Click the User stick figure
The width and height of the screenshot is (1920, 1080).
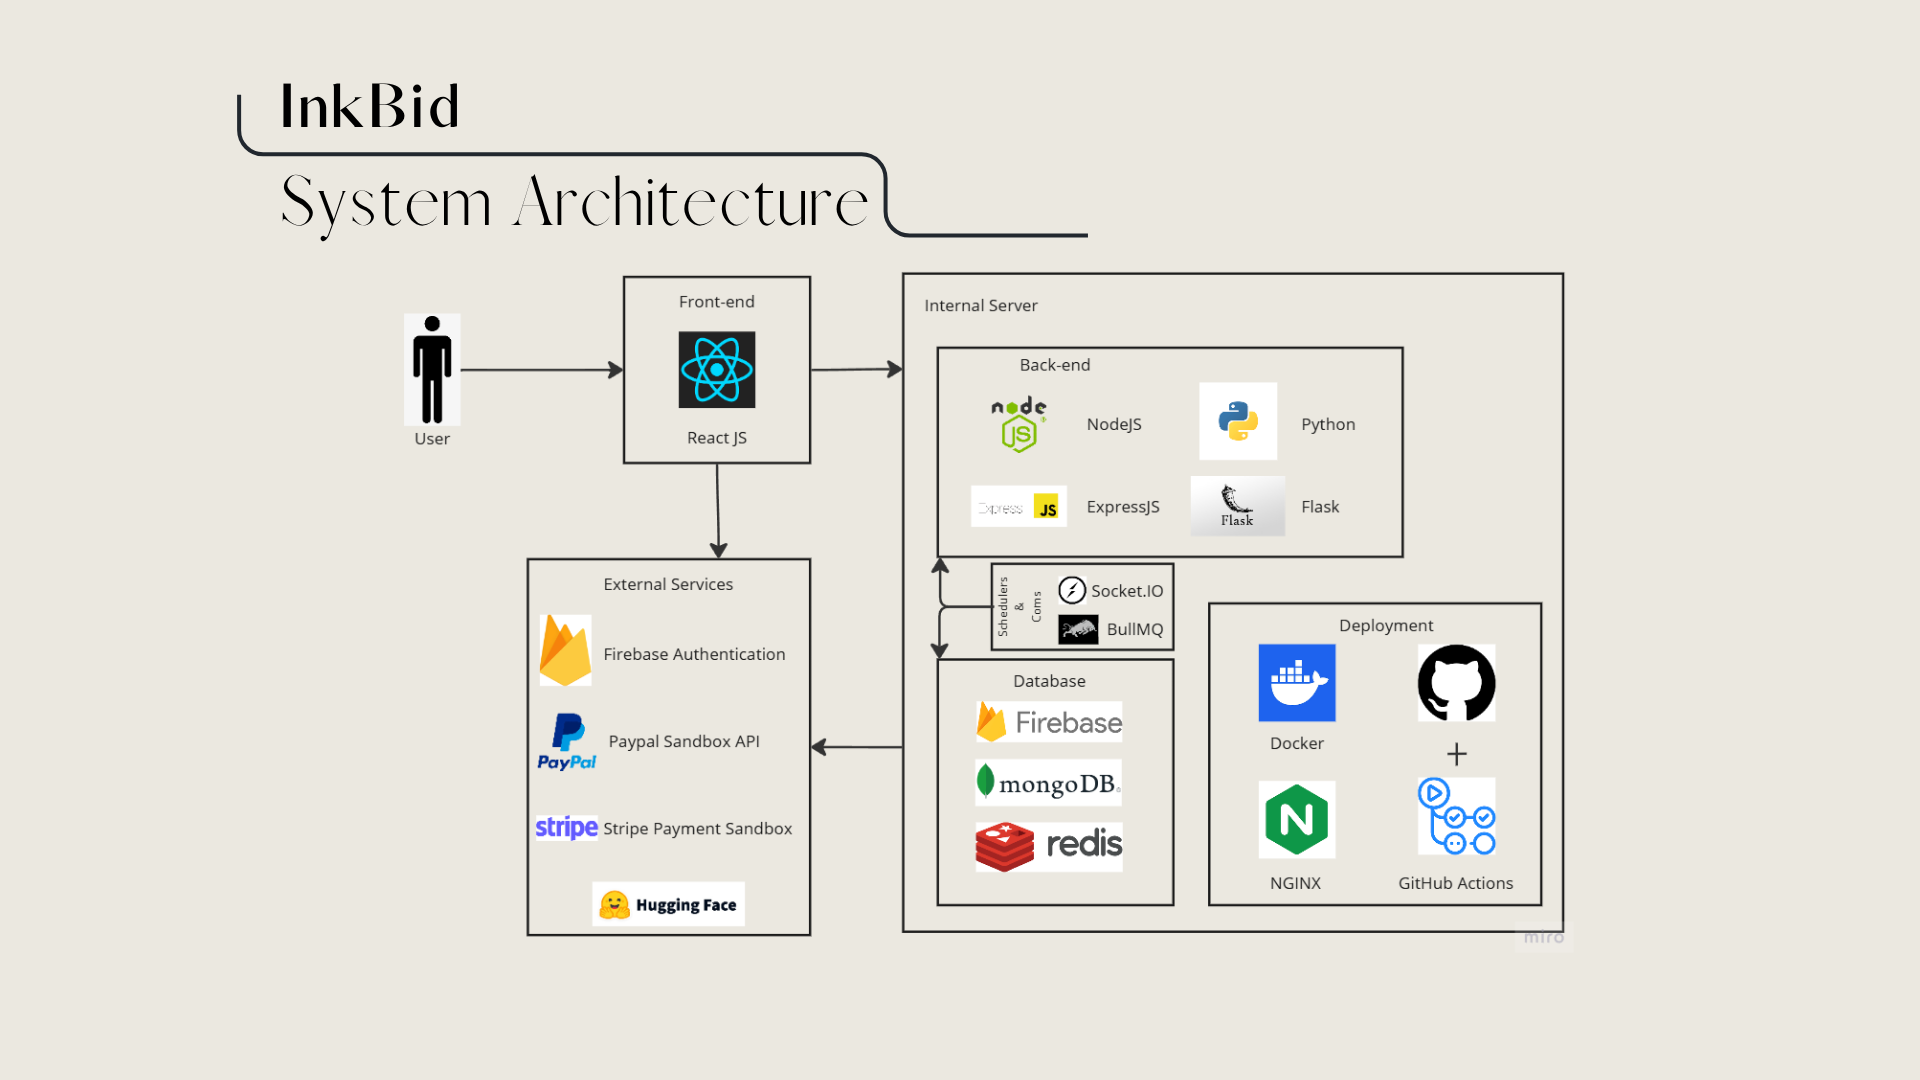click(x=432, y=370)
